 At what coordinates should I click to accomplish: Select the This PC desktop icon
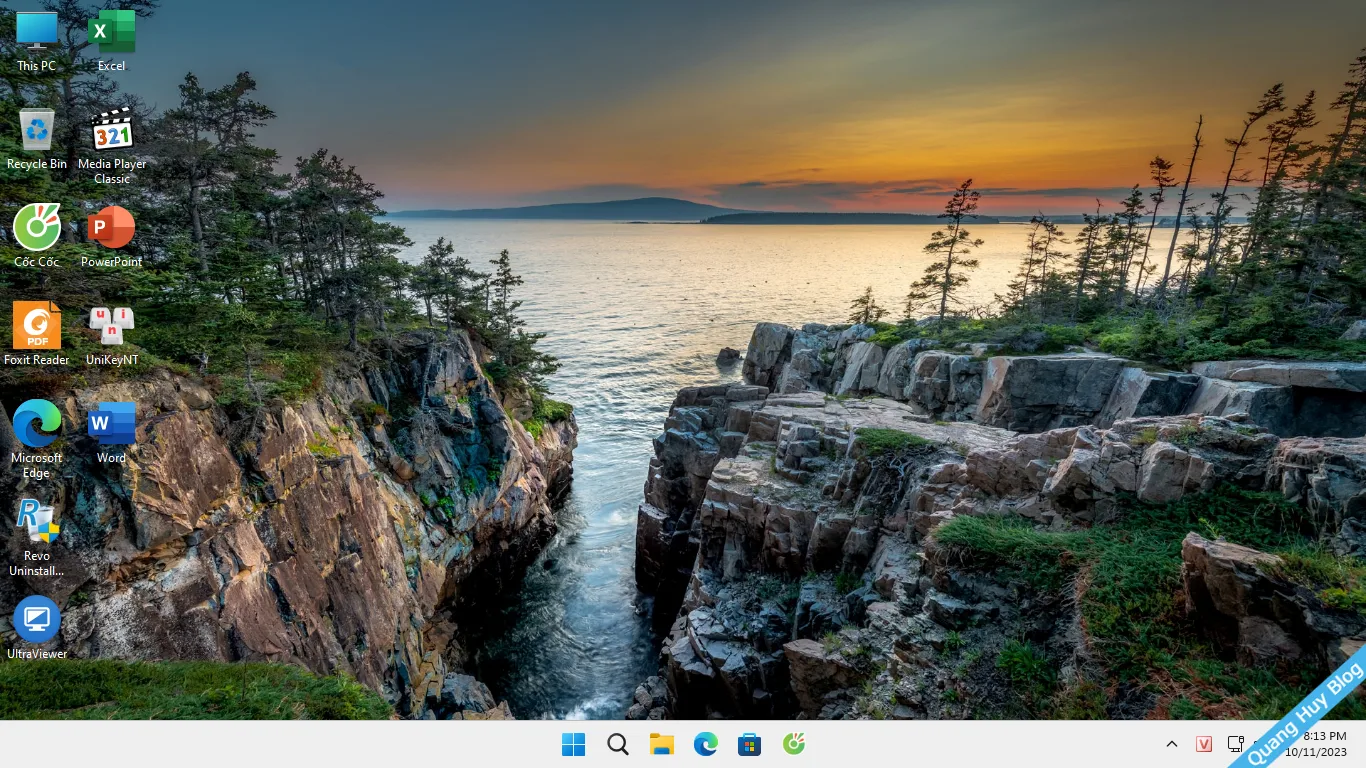37,41
